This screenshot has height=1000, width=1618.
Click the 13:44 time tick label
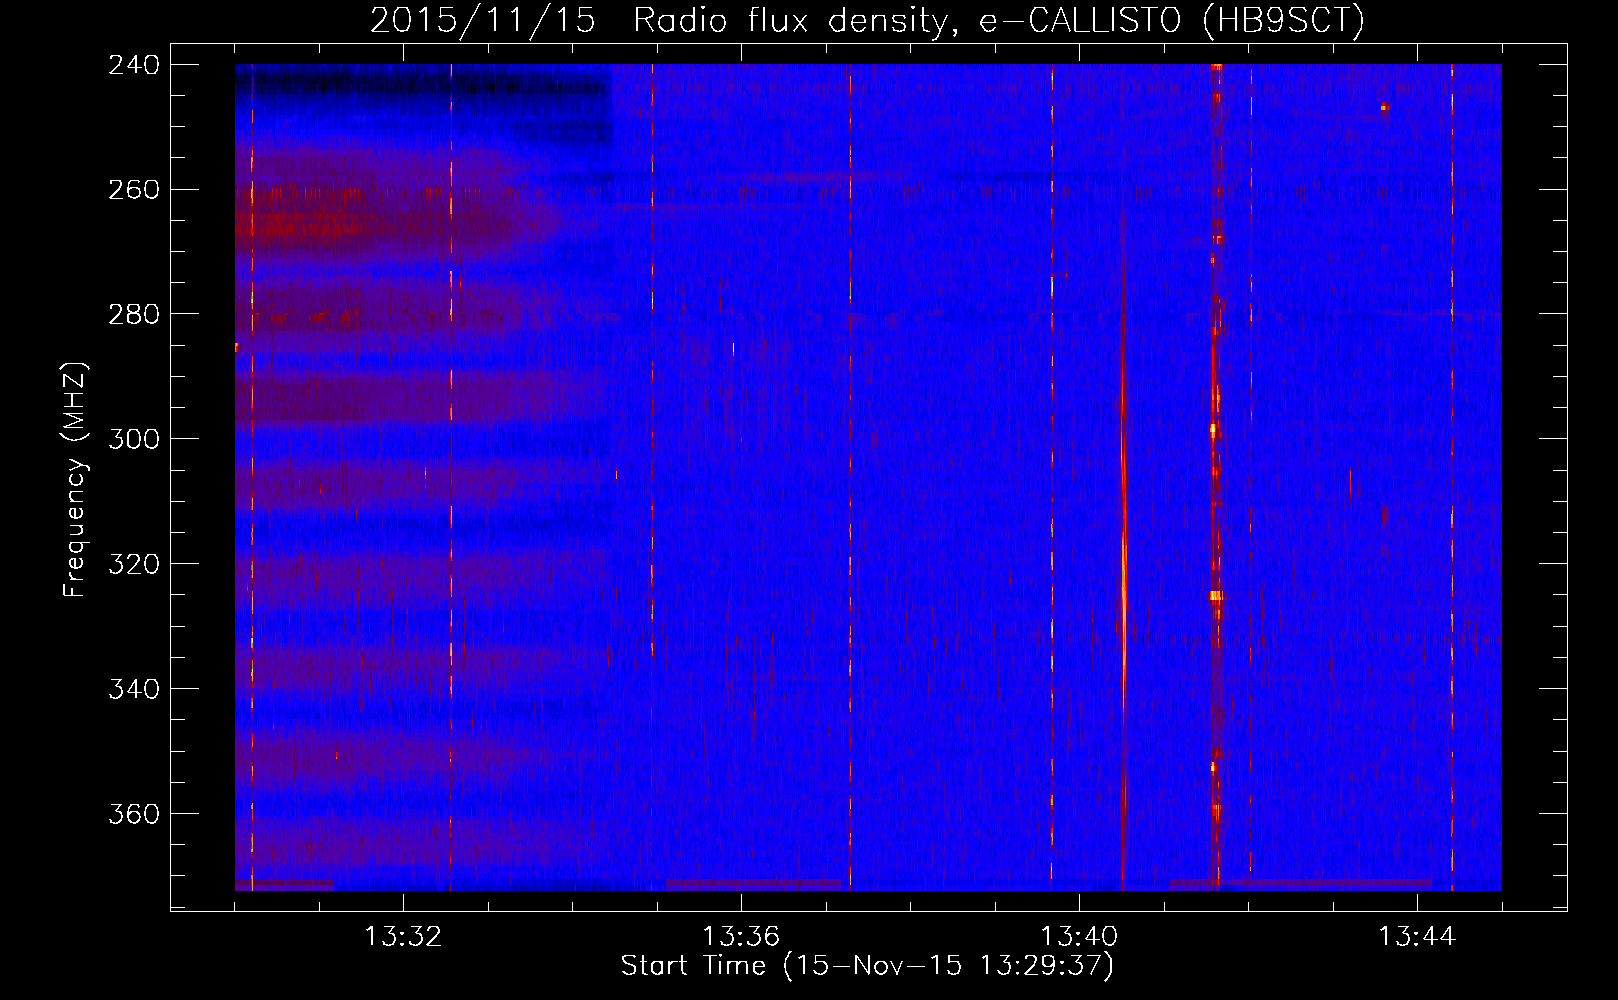pos(1417,937)
